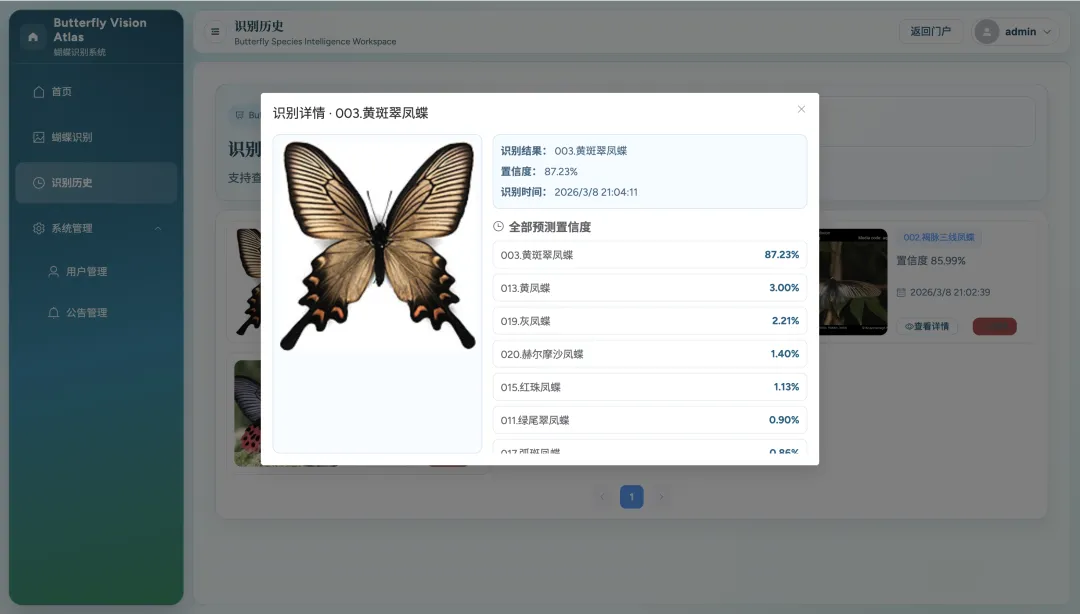Click the 002 species tag on the right card
The width and height of the screenshot is (1080, 614).
(x=939, y=237)
